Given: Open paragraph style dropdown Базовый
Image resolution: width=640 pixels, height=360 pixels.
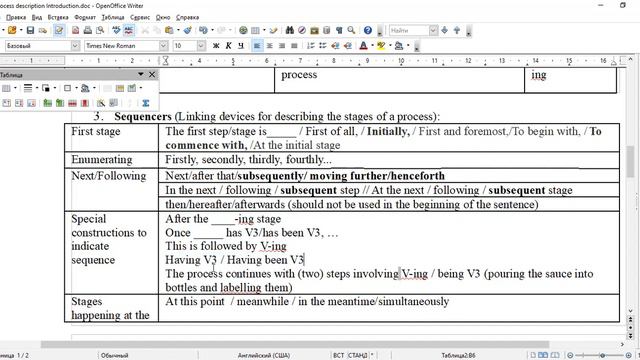Looking at the screenshot, I should click(x=76, y=46).
